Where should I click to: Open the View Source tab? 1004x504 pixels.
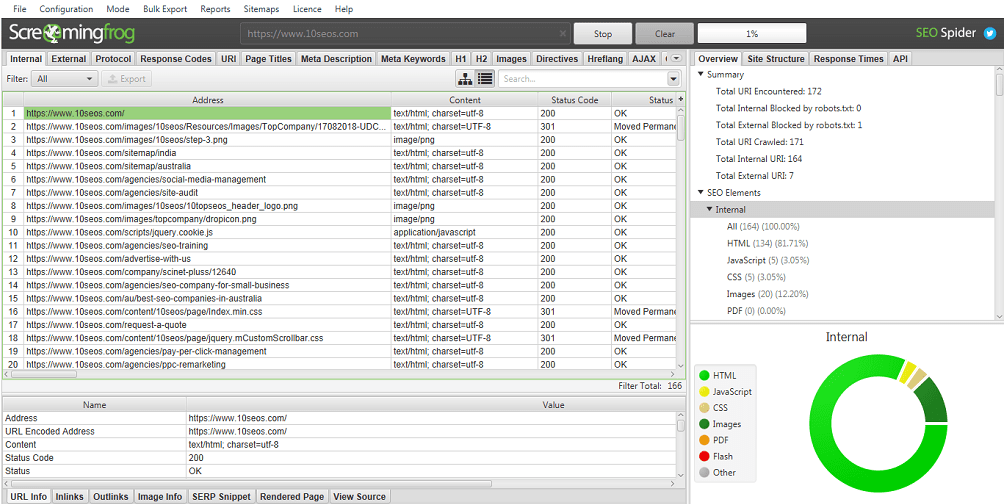(359, 496)
